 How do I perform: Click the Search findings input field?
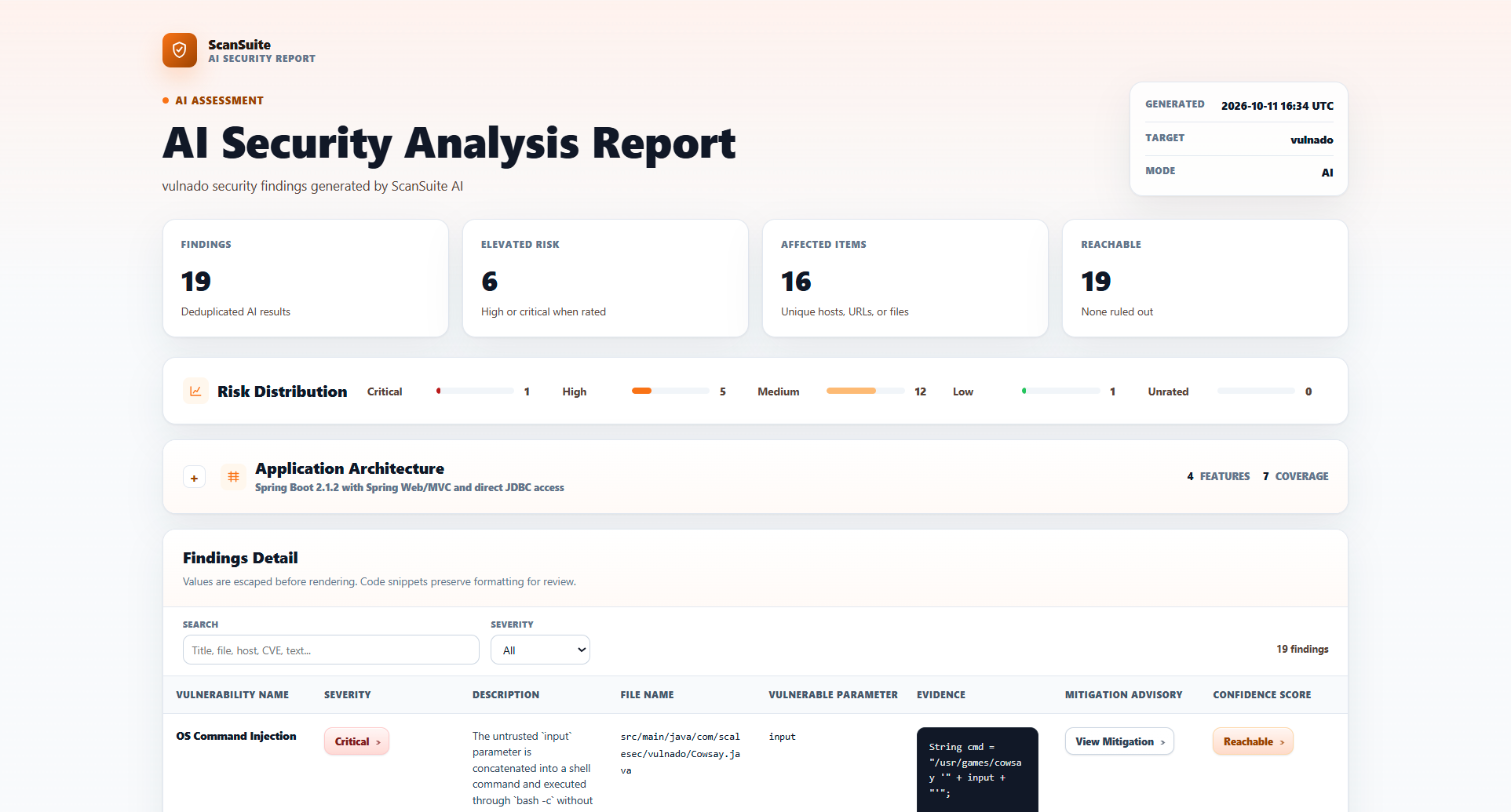pyautogui.click(x=331, y=650)
